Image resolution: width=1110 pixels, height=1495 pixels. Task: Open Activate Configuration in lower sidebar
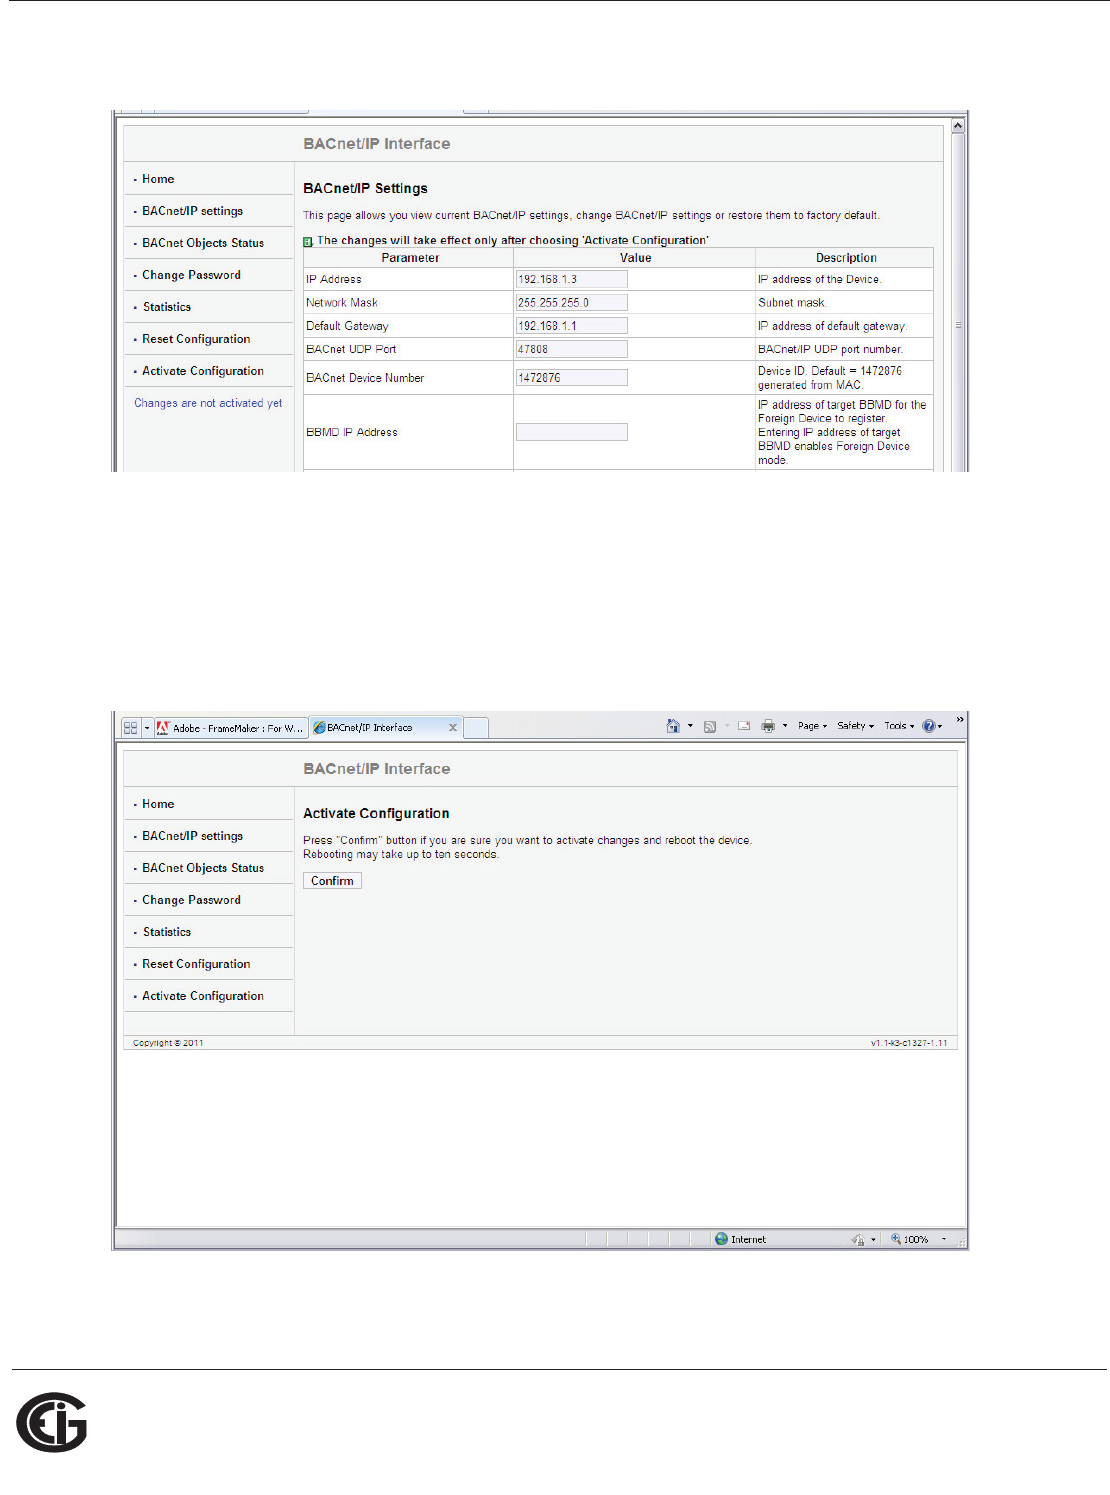(203, 996)
